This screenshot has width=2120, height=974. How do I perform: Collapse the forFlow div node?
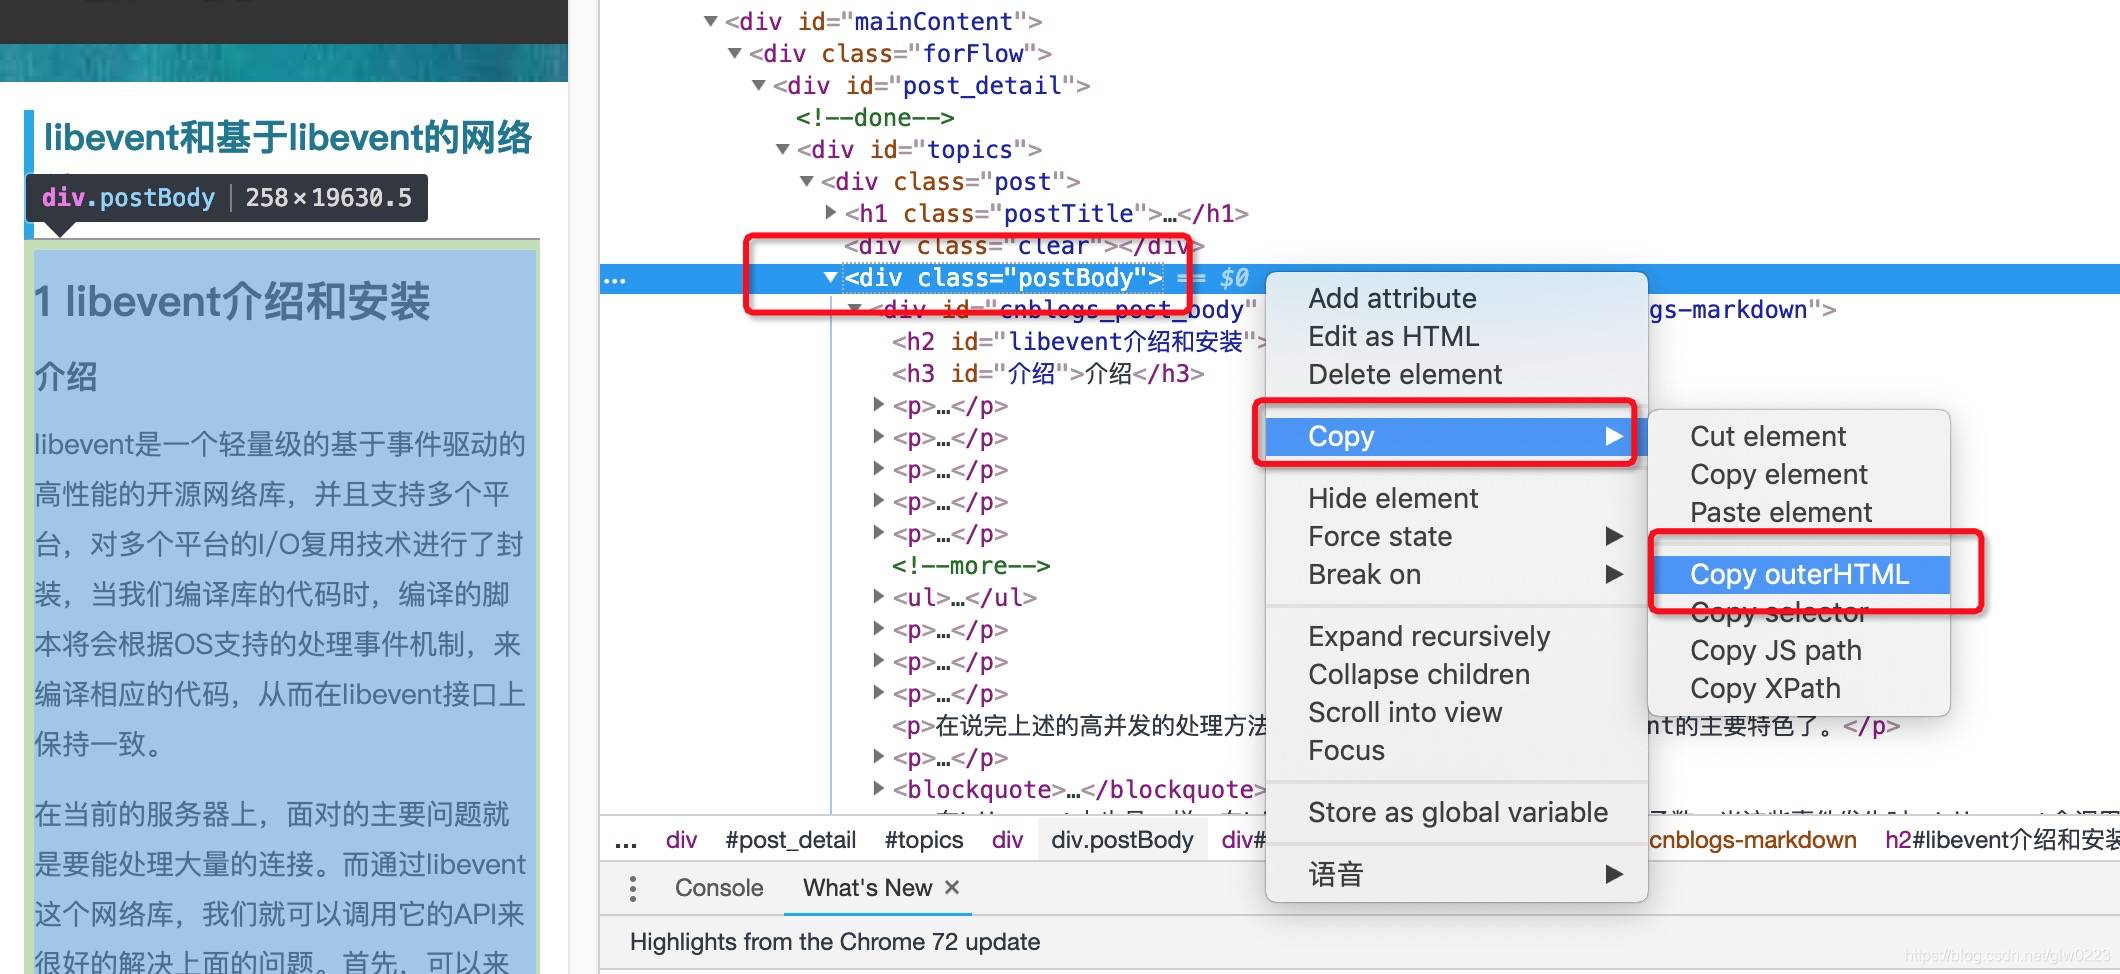(x=735, y=53)
